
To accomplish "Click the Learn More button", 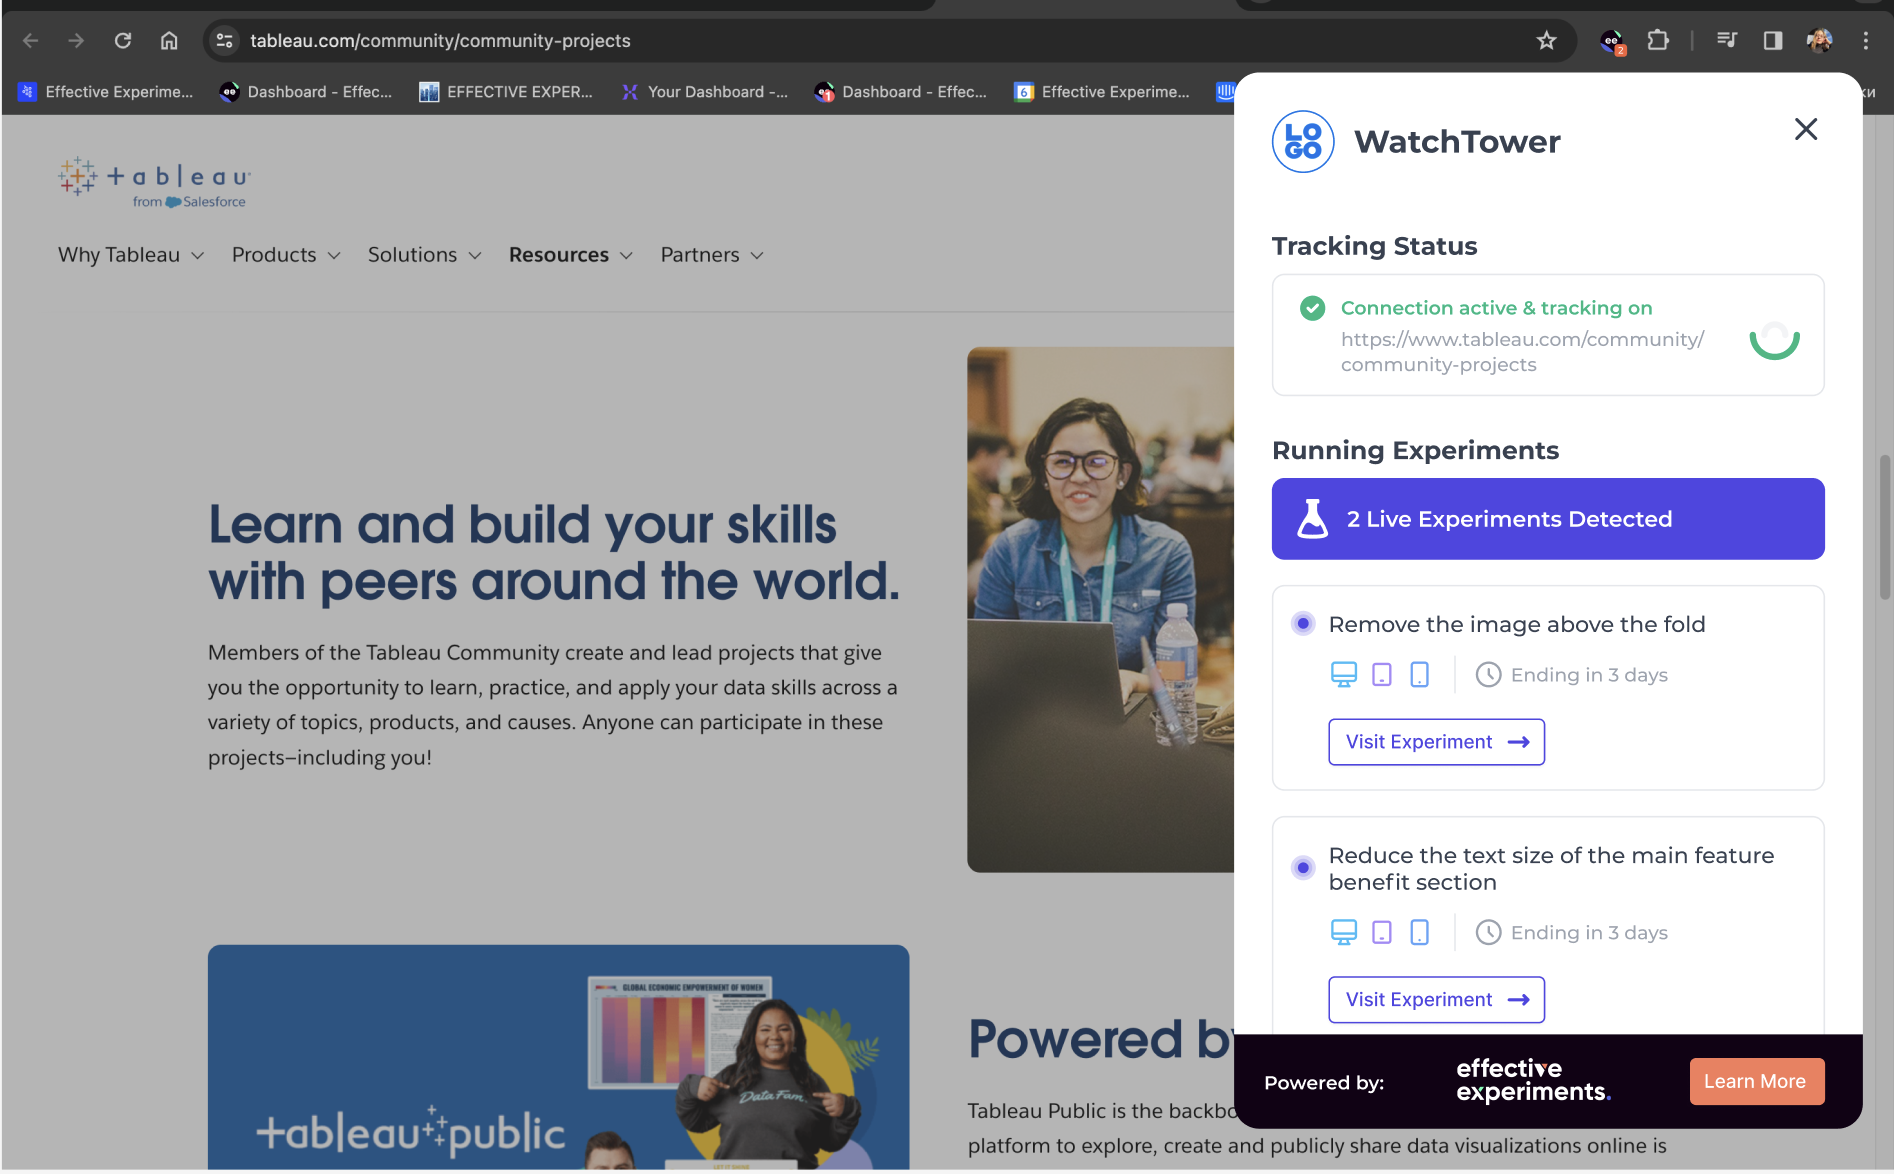I will coord(1756,1081).
